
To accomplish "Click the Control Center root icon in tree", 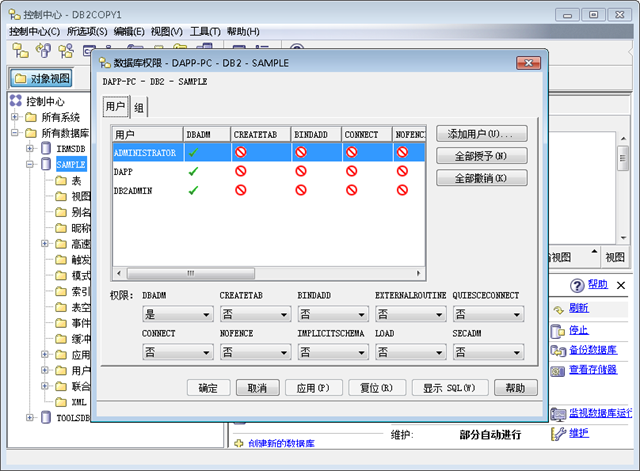I will coord(16,101).
